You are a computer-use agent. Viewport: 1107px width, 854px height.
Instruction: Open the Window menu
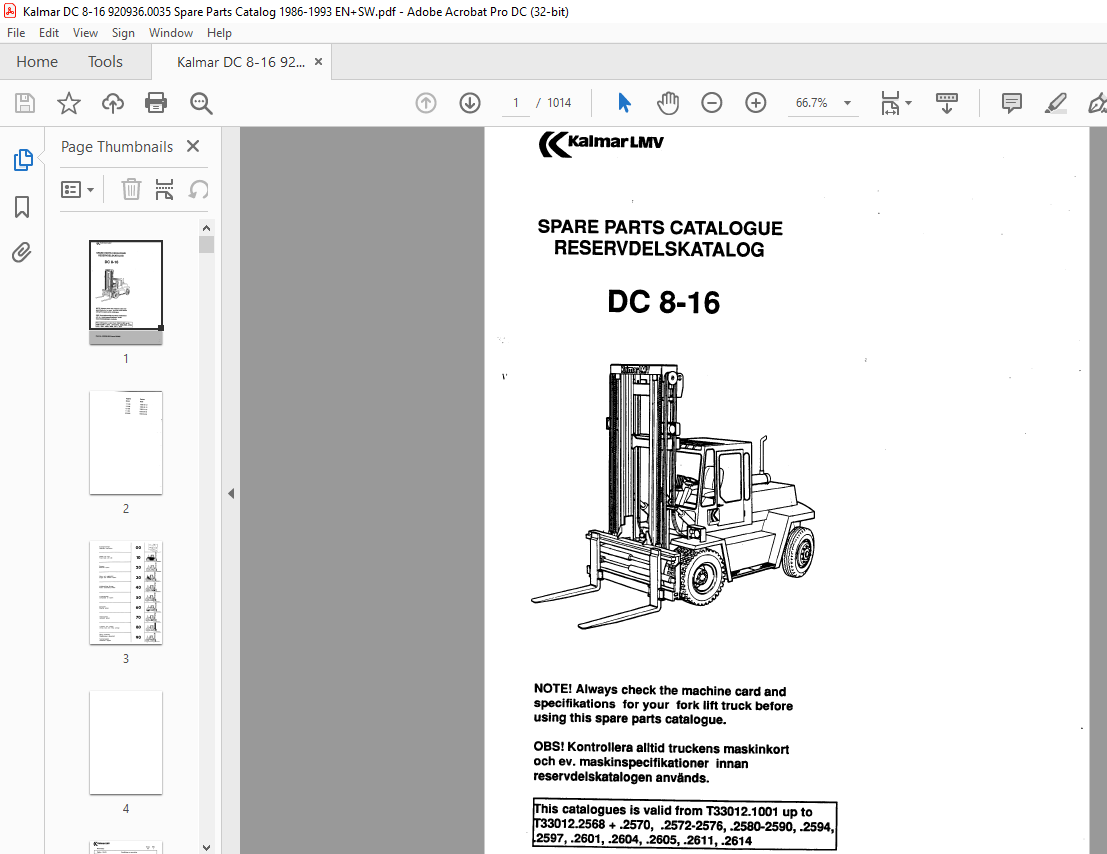(170, 32)
